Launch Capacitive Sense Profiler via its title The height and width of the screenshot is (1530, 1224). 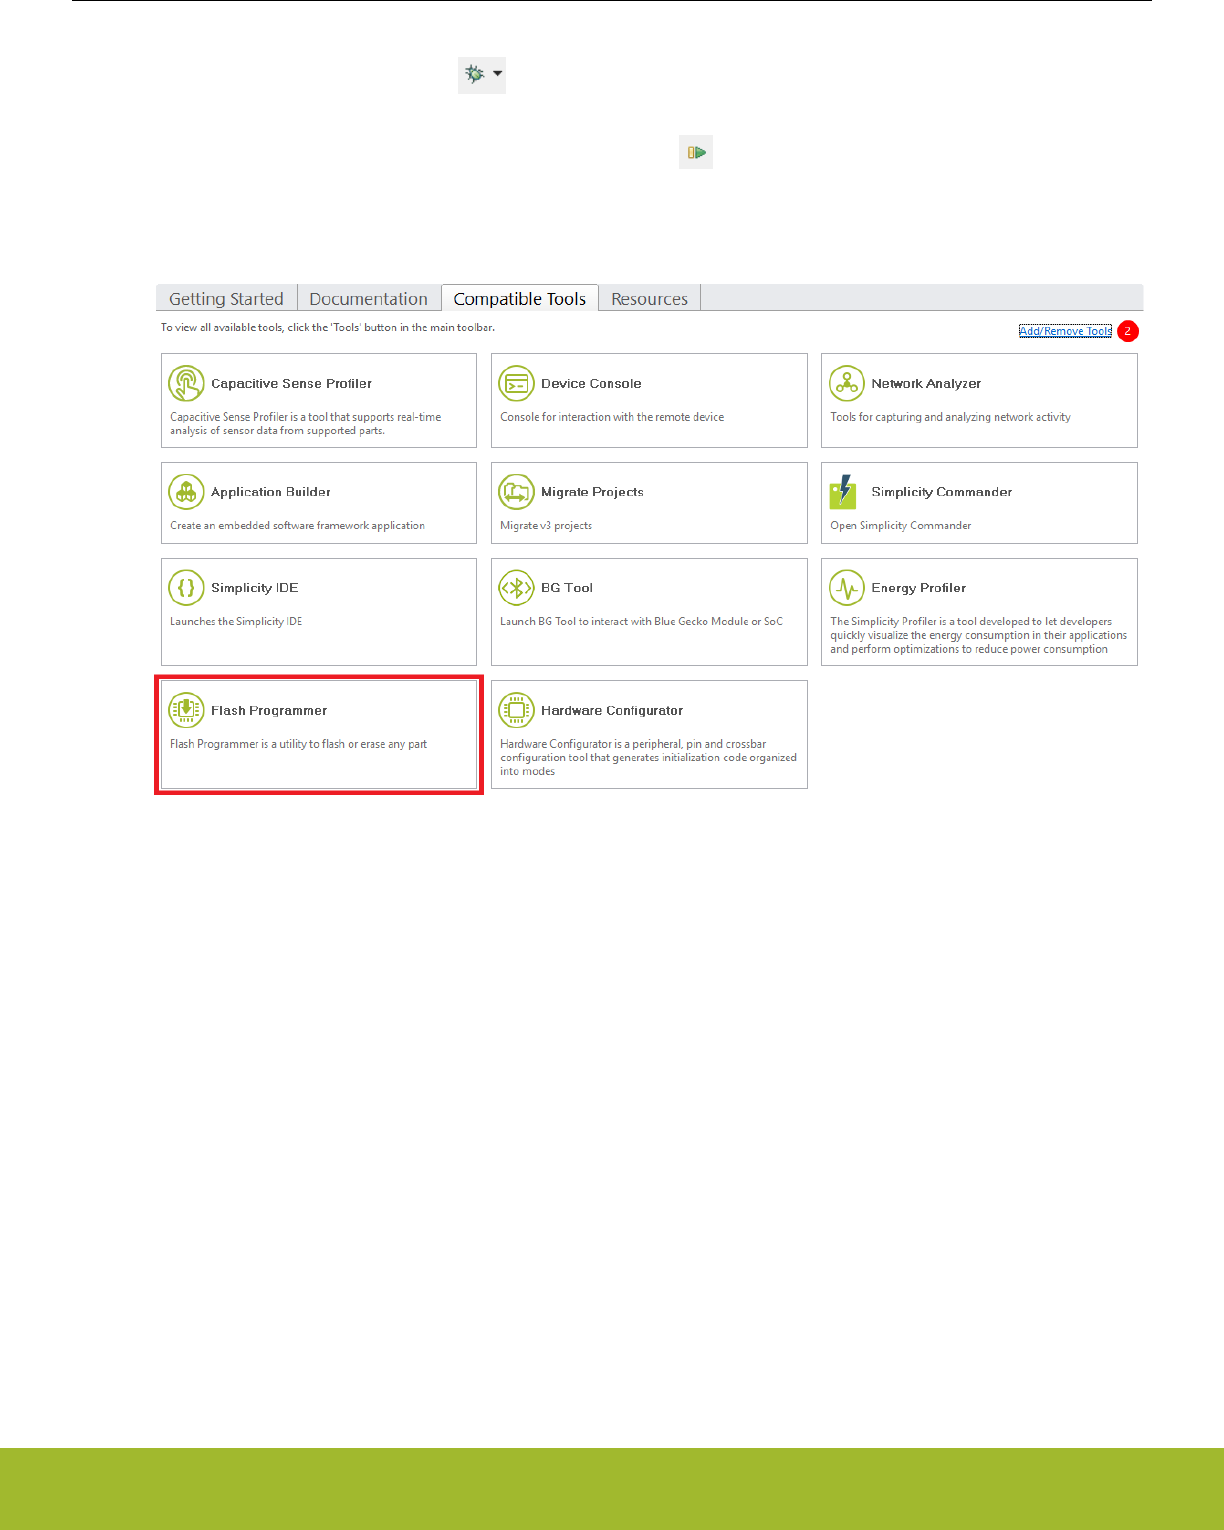pos(291,384)
